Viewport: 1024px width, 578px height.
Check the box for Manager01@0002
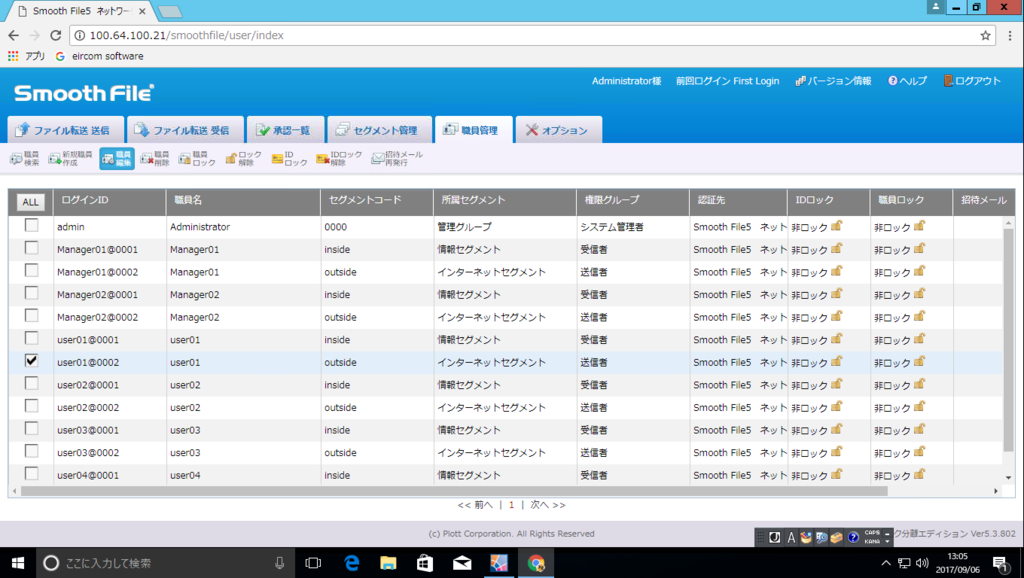[31, 270]
